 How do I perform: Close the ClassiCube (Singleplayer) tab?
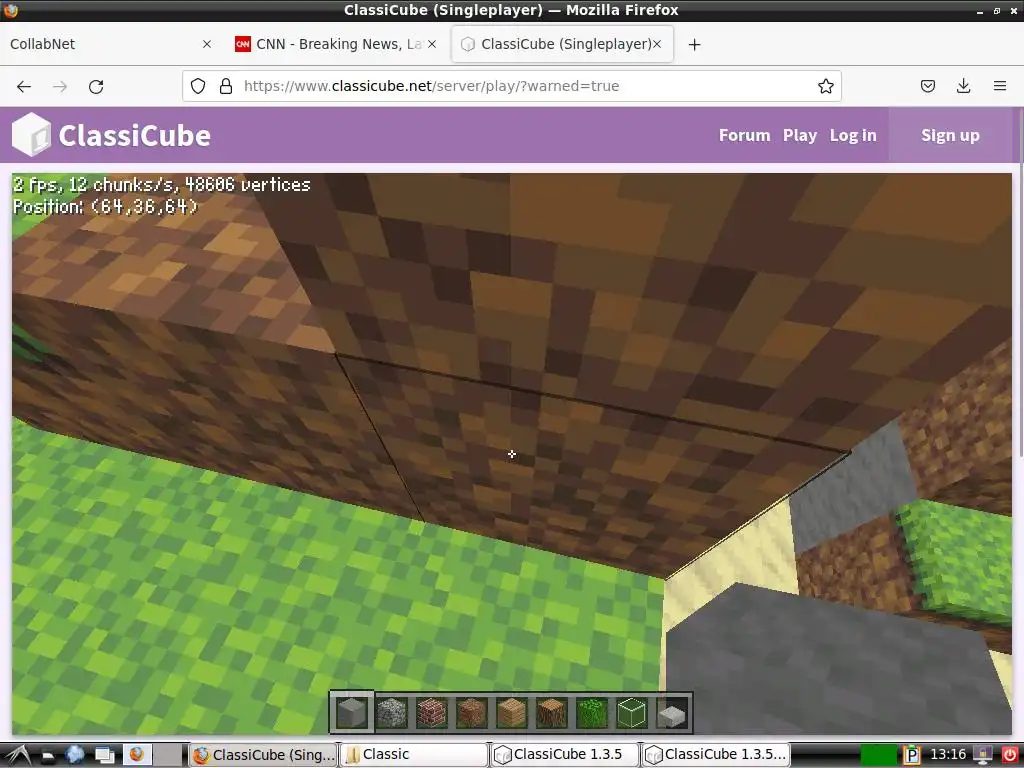click(x=657, y=44)
